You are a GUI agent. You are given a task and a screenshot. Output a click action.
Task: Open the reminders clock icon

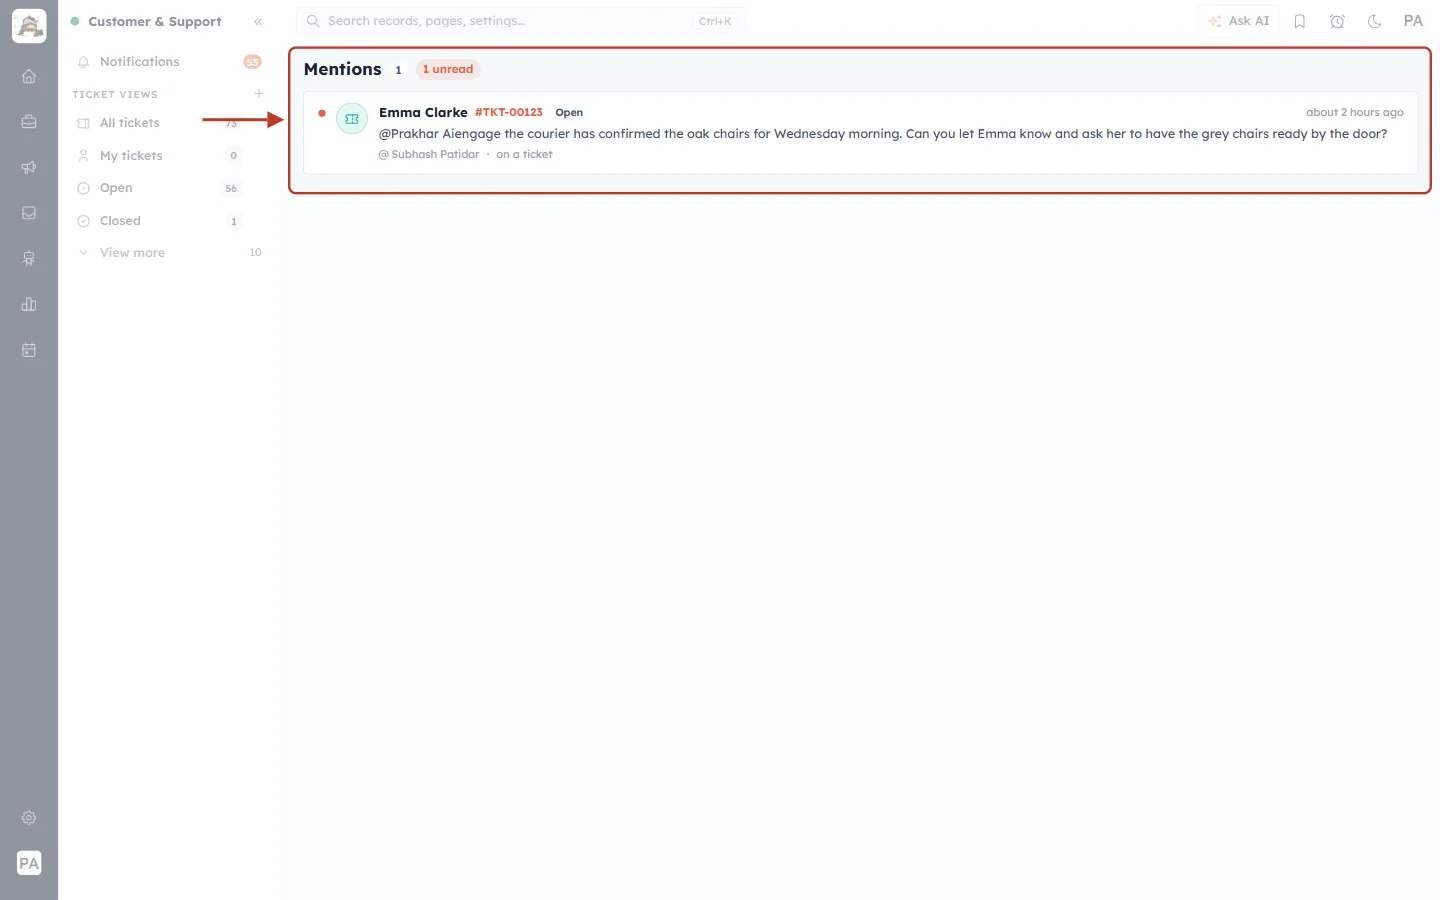(1337, 21)
